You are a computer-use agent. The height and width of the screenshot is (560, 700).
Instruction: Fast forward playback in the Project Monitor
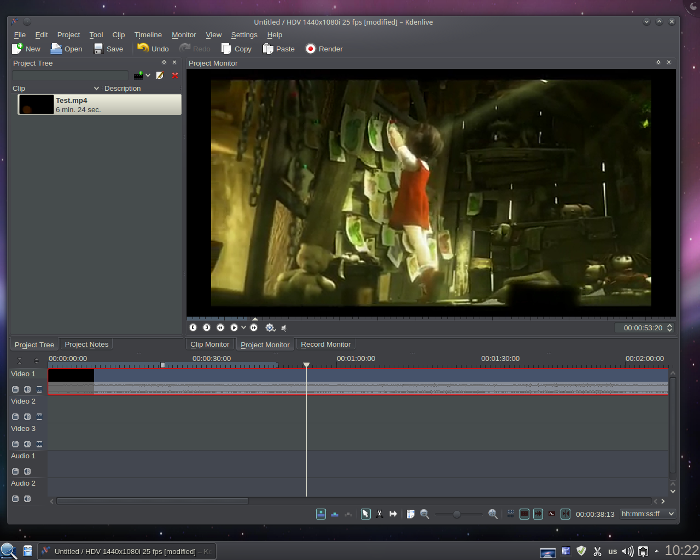pyautogui.click(x=254, y=328)
